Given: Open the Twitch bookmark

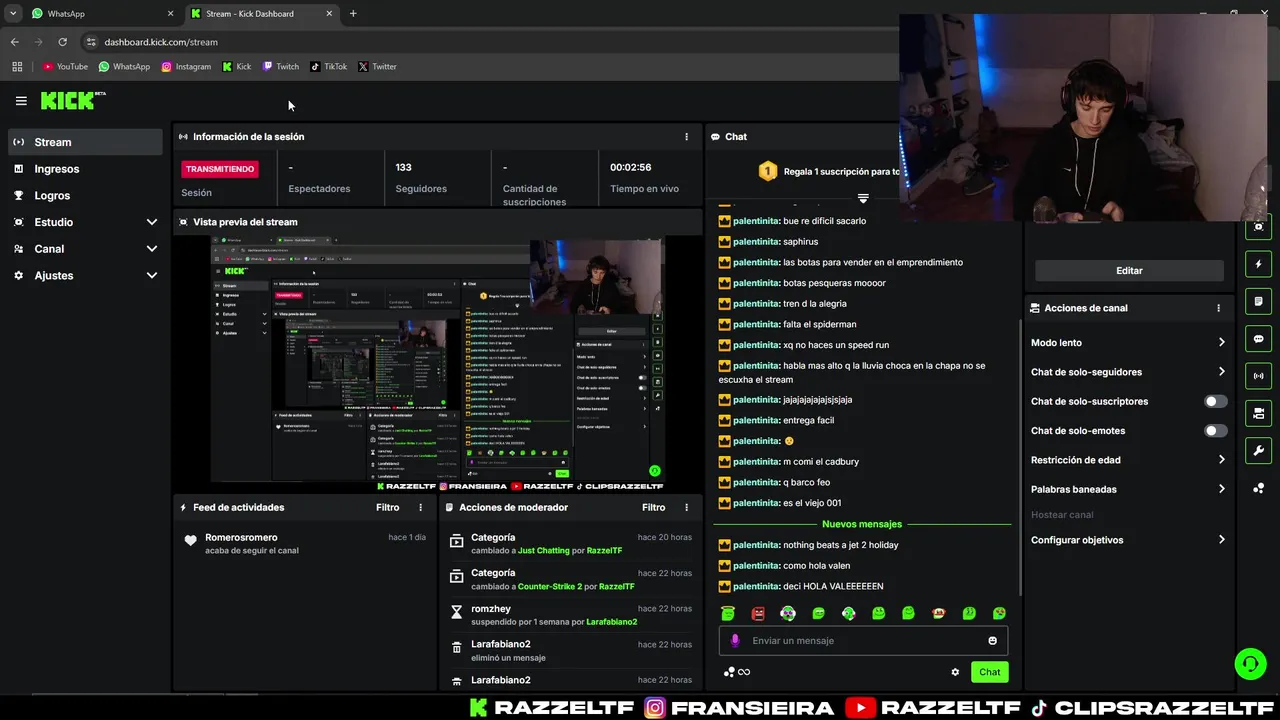Looking at the screenshot, I should pos(280,67).
